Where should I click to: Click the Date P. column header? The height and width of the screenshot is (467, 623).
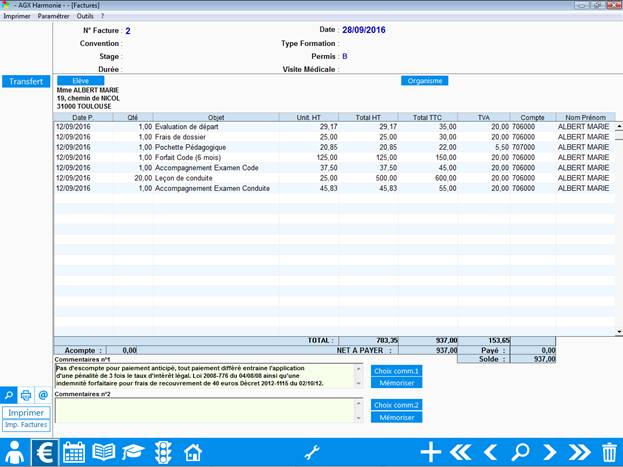pyautogui.click(x=83, y=118)
